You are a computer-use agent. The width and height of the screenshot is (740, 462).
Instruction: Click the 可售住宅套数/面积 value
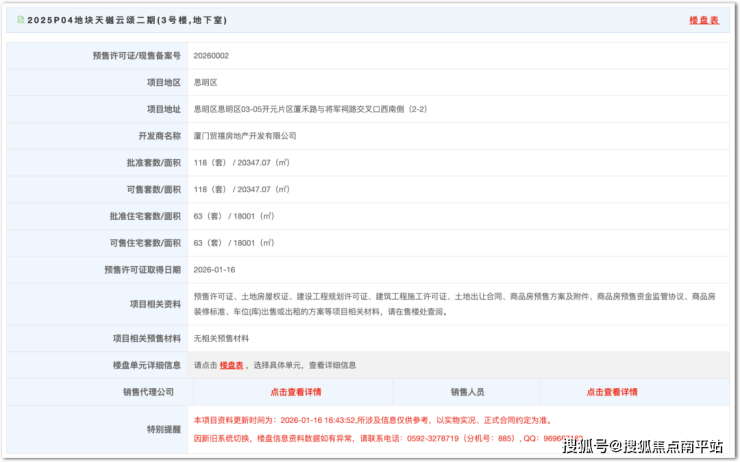tap(233, 242)
